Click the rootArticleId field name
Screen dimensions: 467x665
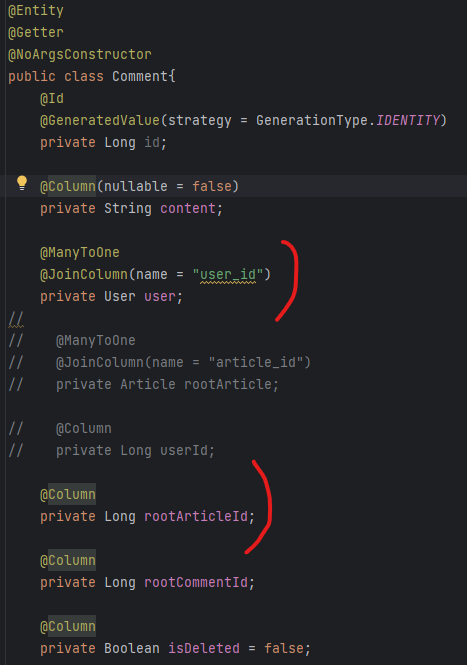(x=196, y=517)
